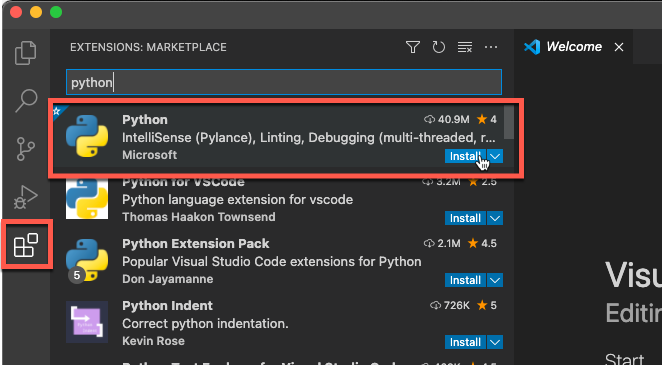Image resolution: width=662 pixels, height=365 pixels.
Task: Click the 4.5 star rating of Extension Pack
Action: tap(482, 243)
